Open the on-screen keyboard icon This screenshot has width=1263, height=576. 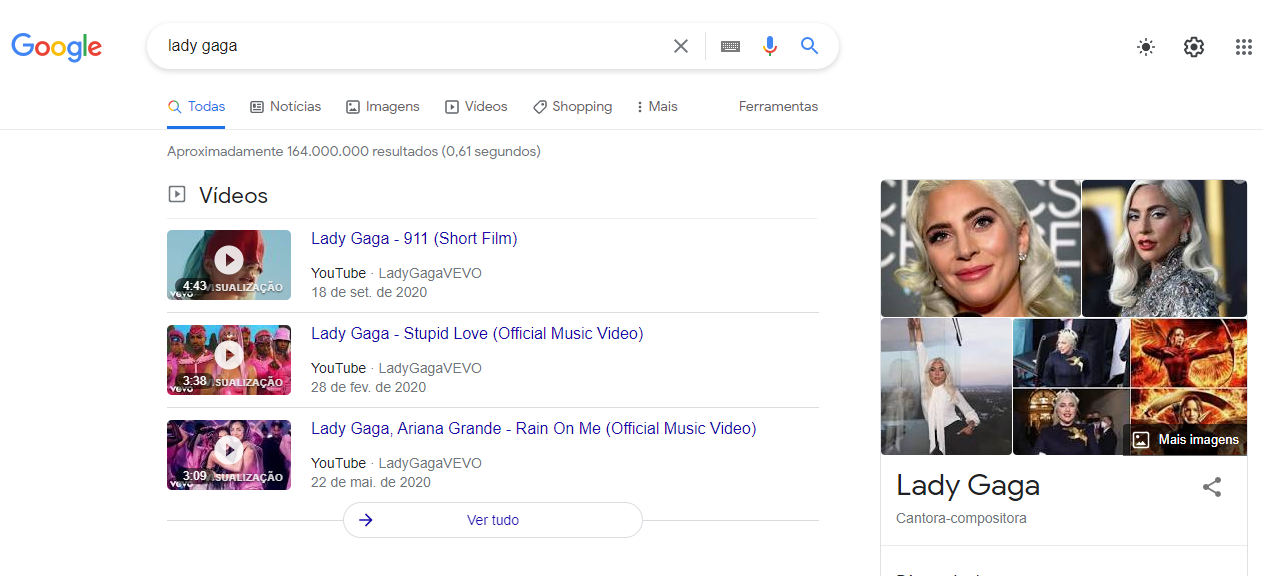(730, 46)
